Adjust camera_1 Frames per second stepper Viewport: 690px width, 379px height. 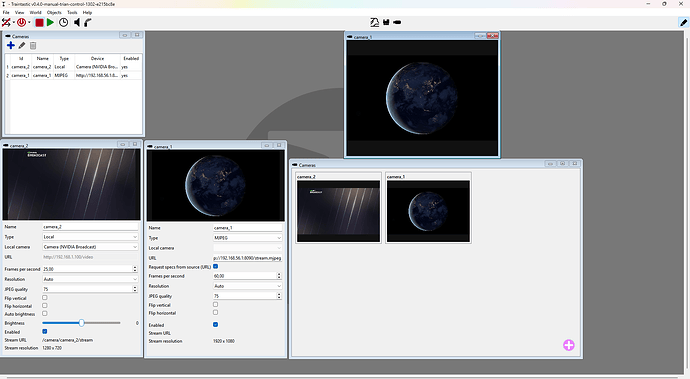[x=279, y=276]
